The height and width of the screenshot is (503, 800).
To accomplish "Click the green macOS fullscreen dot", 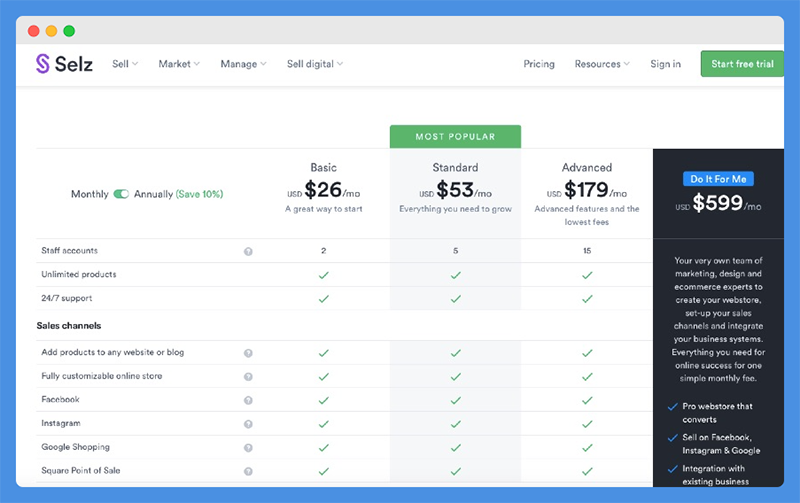I will 69,31.
